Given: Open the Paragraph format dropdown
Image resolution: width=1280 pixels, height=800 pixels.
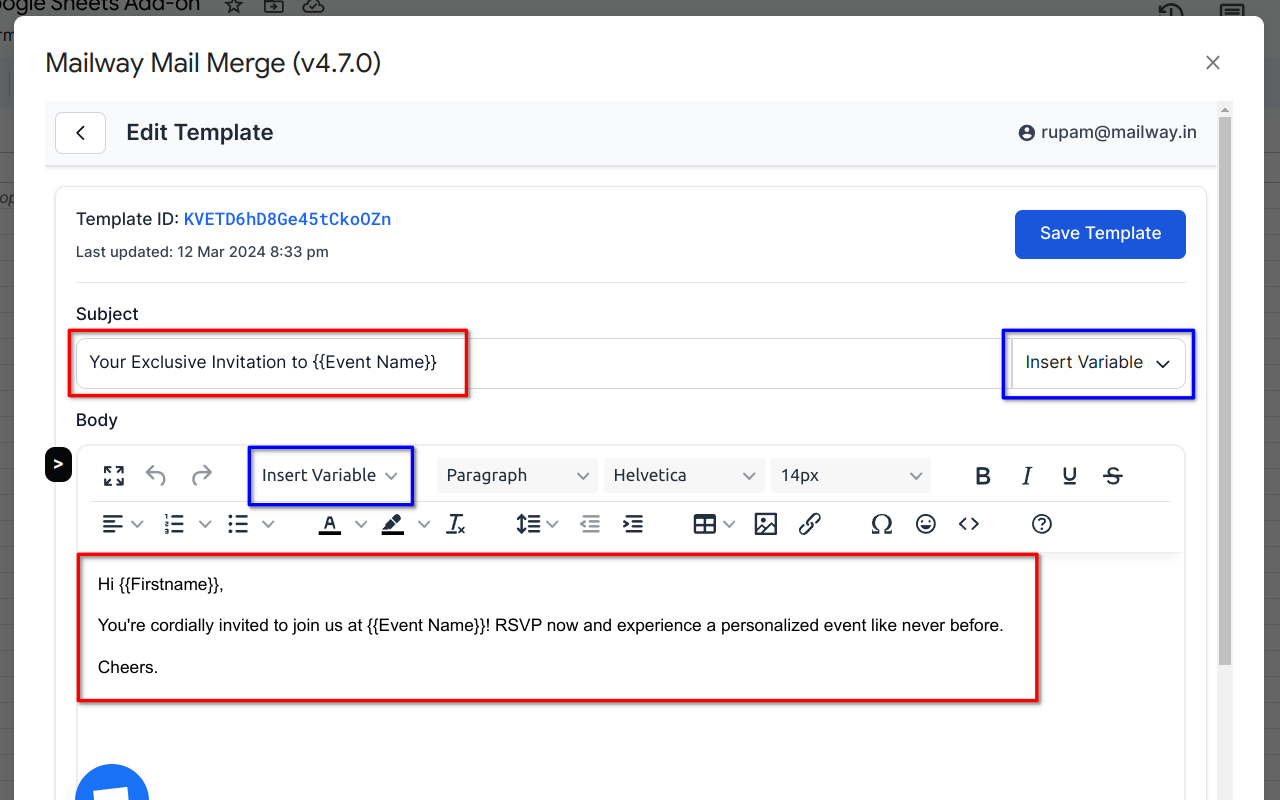Looking at the screenshot, I should point(517,476).
